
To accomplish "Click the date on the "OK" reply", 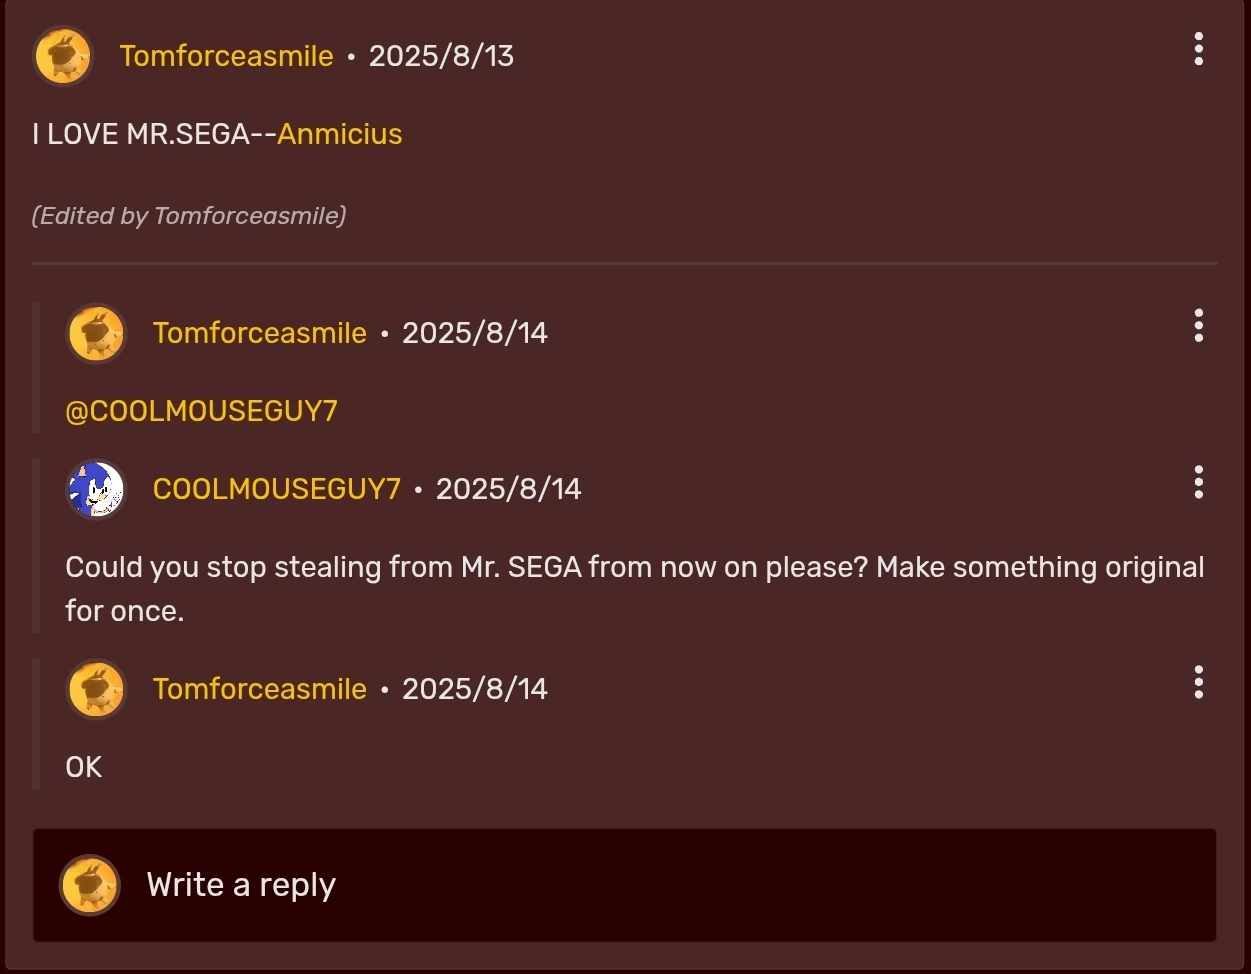I will pos(475,689).
